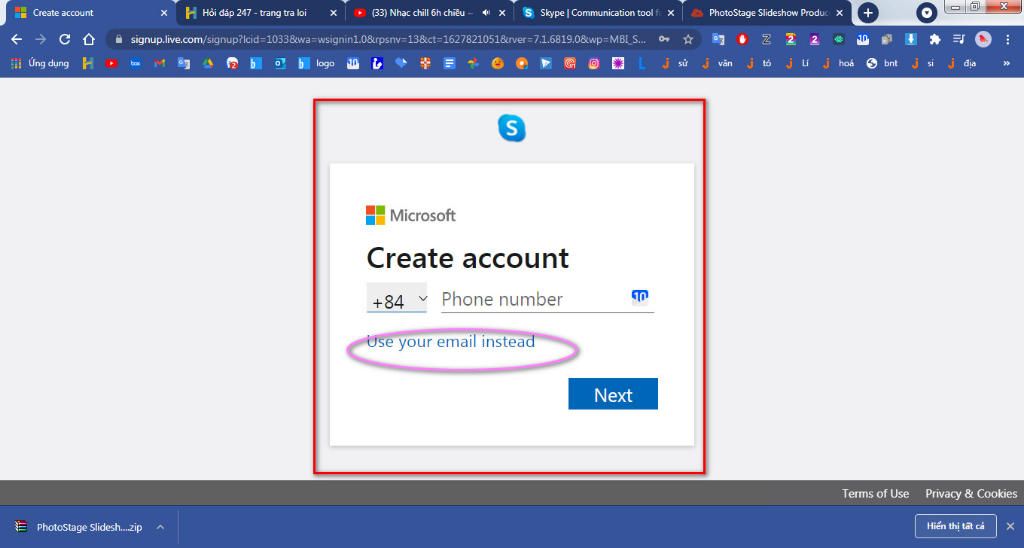Open the văn bookmark

point(717,63)
